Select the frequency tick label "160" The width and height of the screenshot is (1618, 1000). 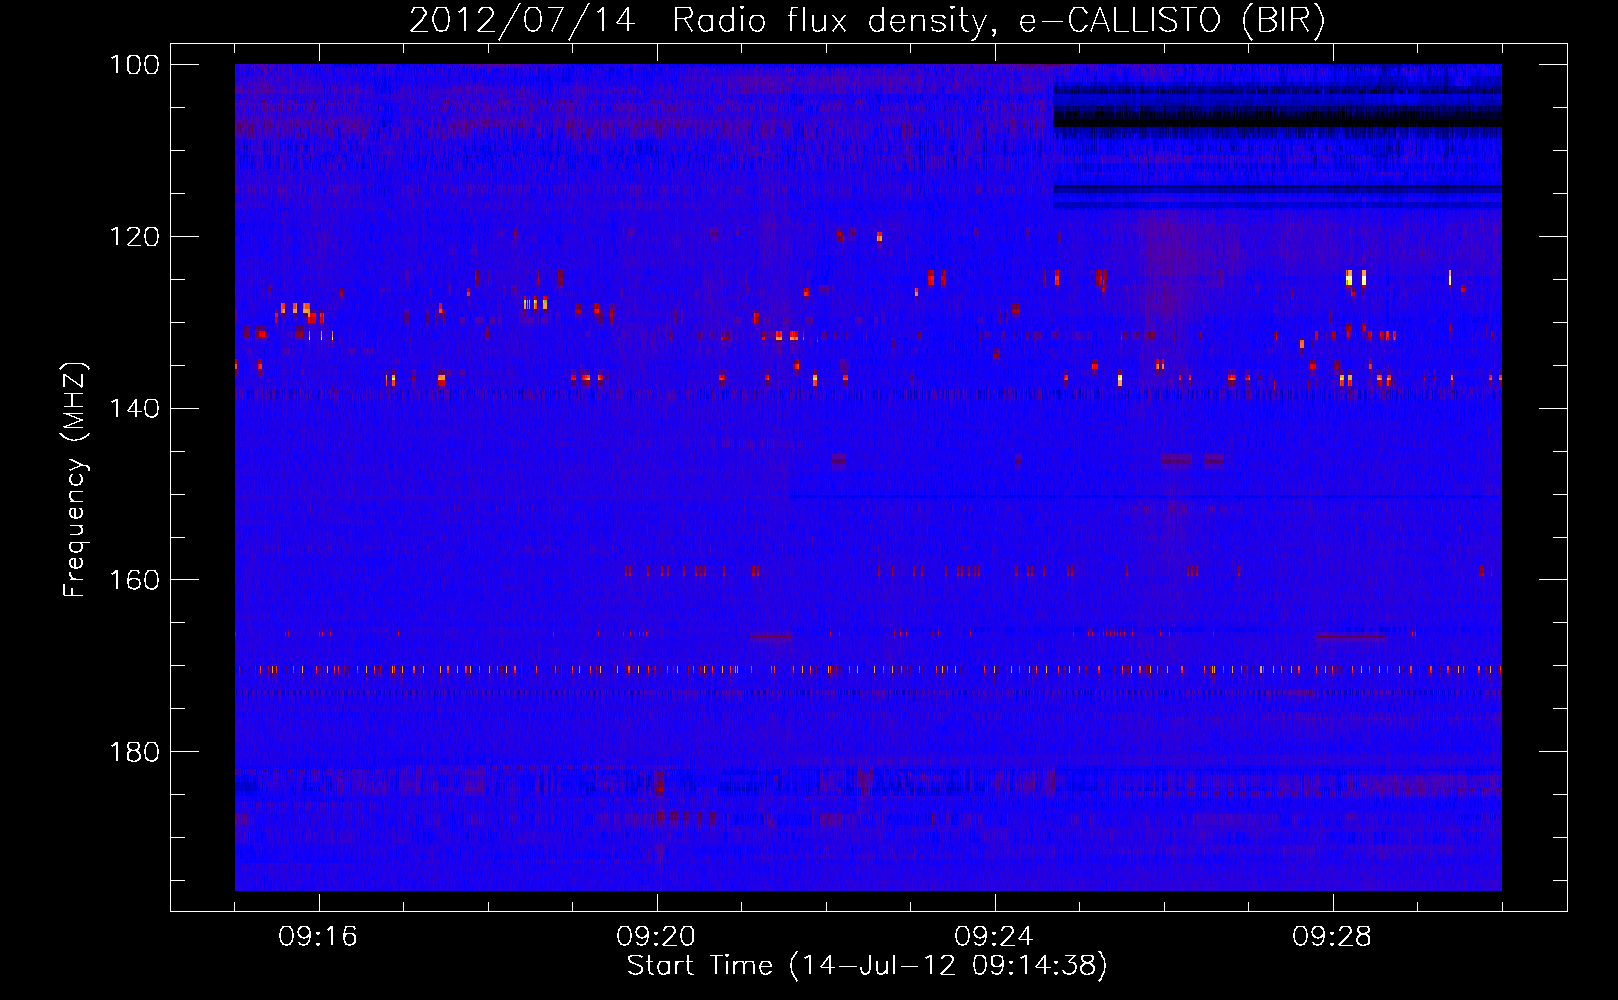coord(134,580)
